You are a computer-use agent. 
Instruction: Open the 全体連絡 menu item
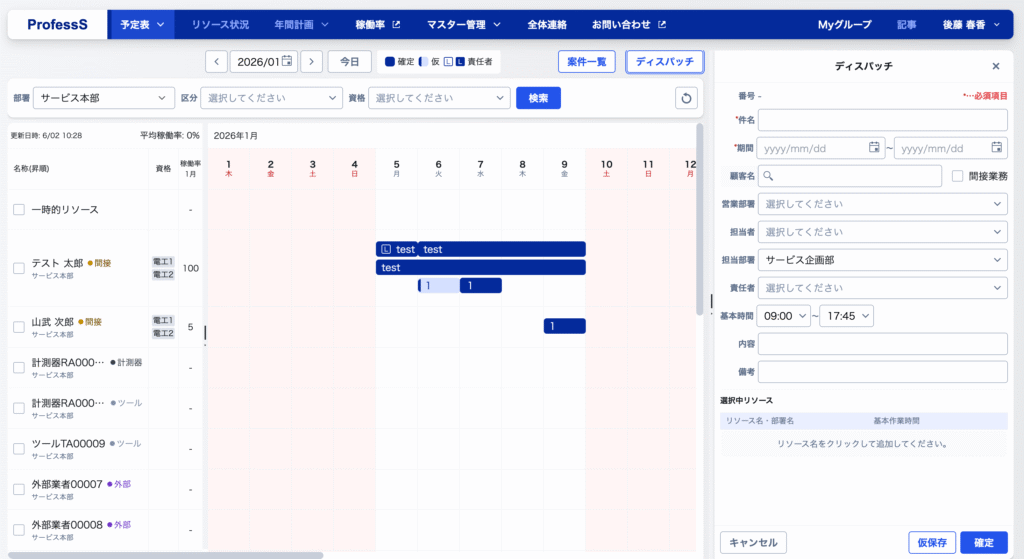pos(547,25)
